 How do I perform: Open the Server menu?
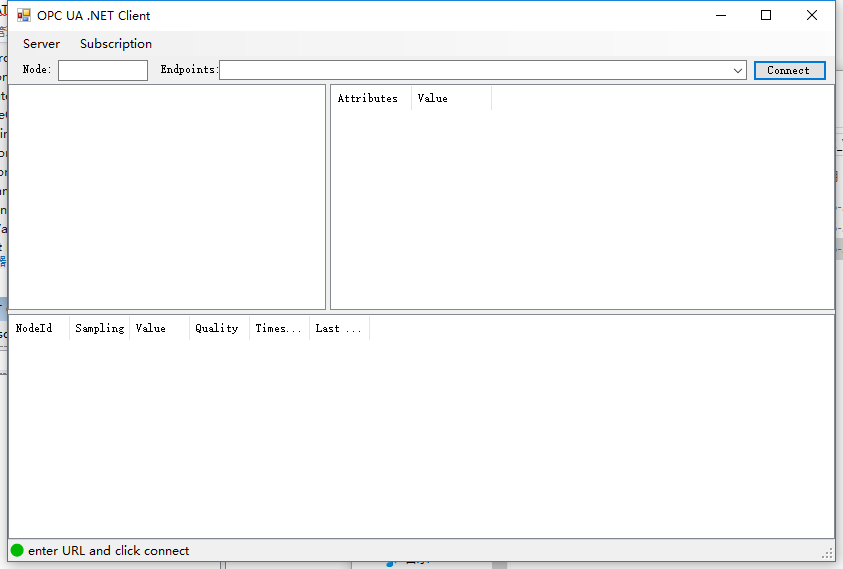tap(41, 44)
